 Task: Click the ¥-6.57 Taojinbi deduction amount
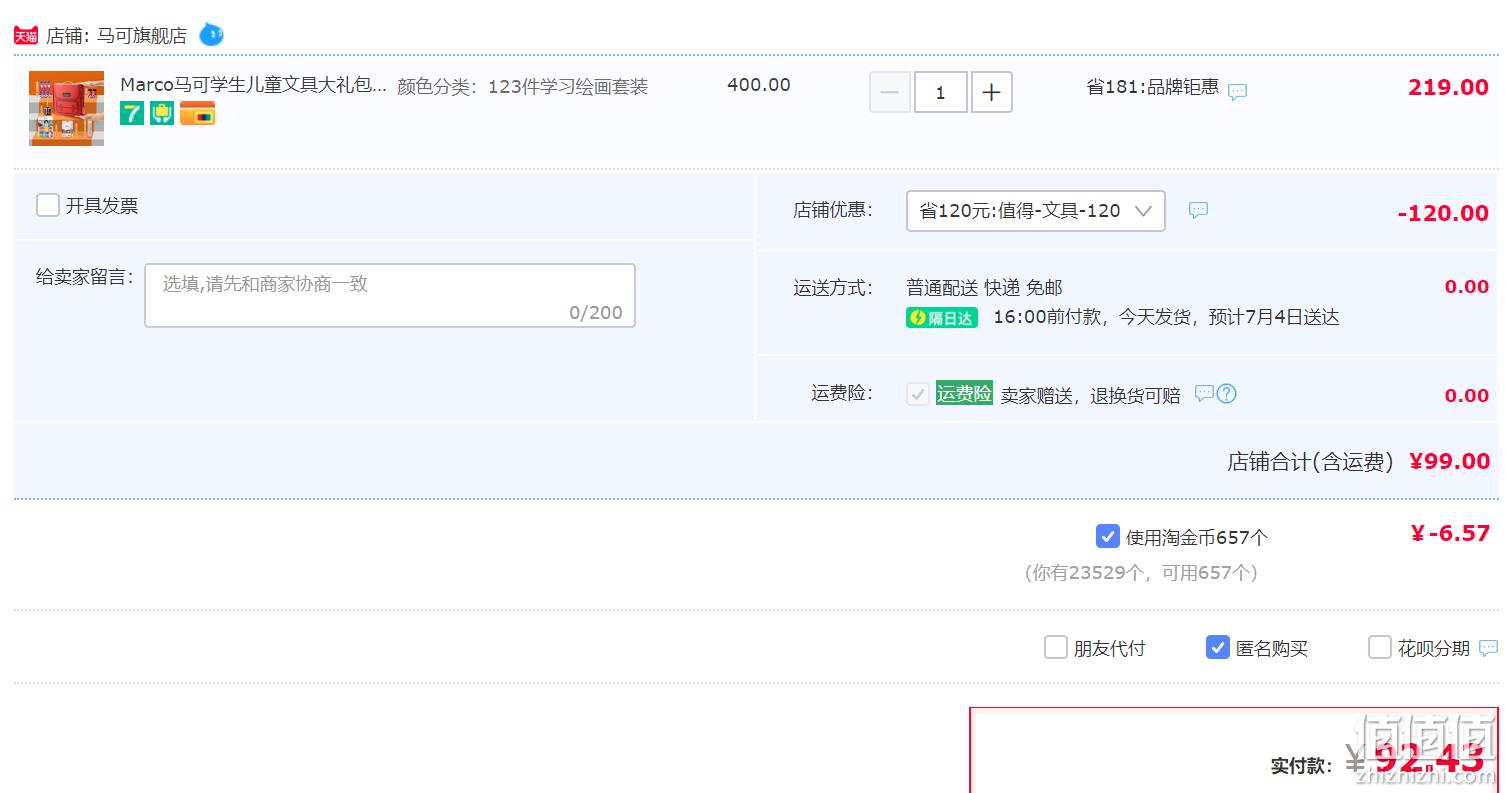1450,533
